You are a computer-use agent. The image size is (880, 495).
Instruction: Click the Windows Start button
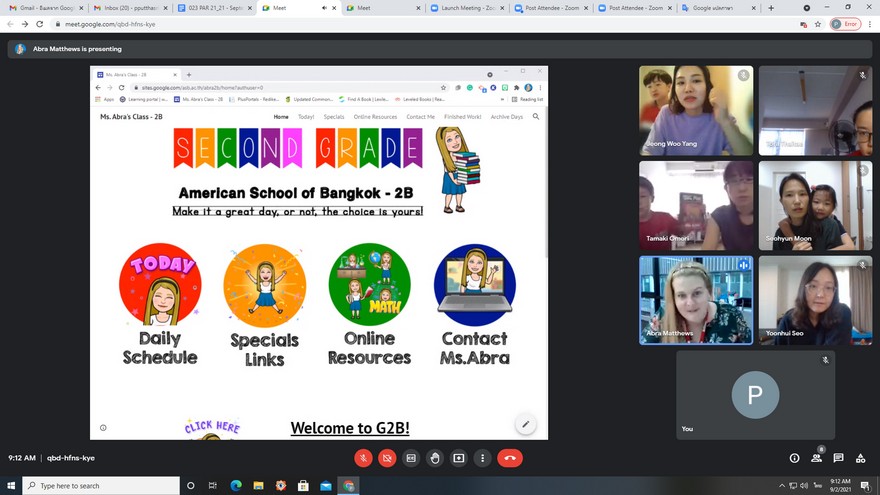pyautogui.click(x=11, y=485)
